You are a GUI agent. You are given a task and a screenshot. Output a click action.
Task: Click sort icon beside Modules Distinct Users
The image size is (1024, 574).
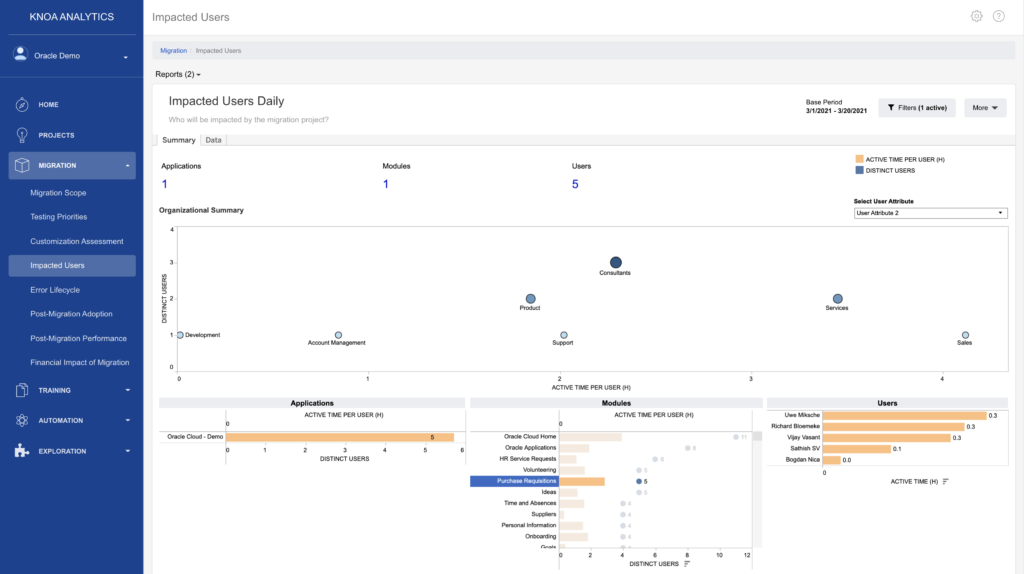coord(687,564)
